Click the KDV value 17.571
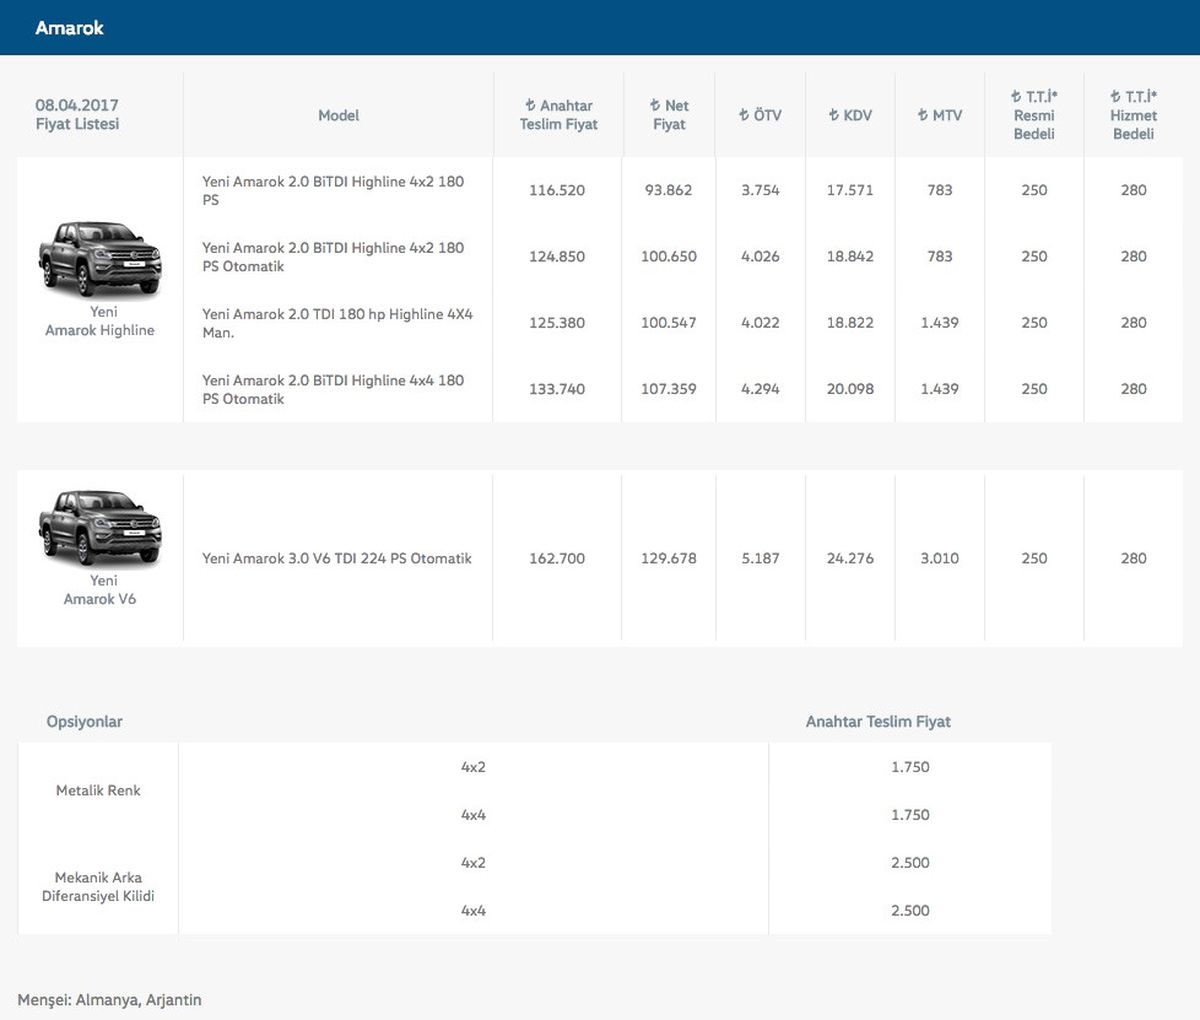 pos(850,190)
